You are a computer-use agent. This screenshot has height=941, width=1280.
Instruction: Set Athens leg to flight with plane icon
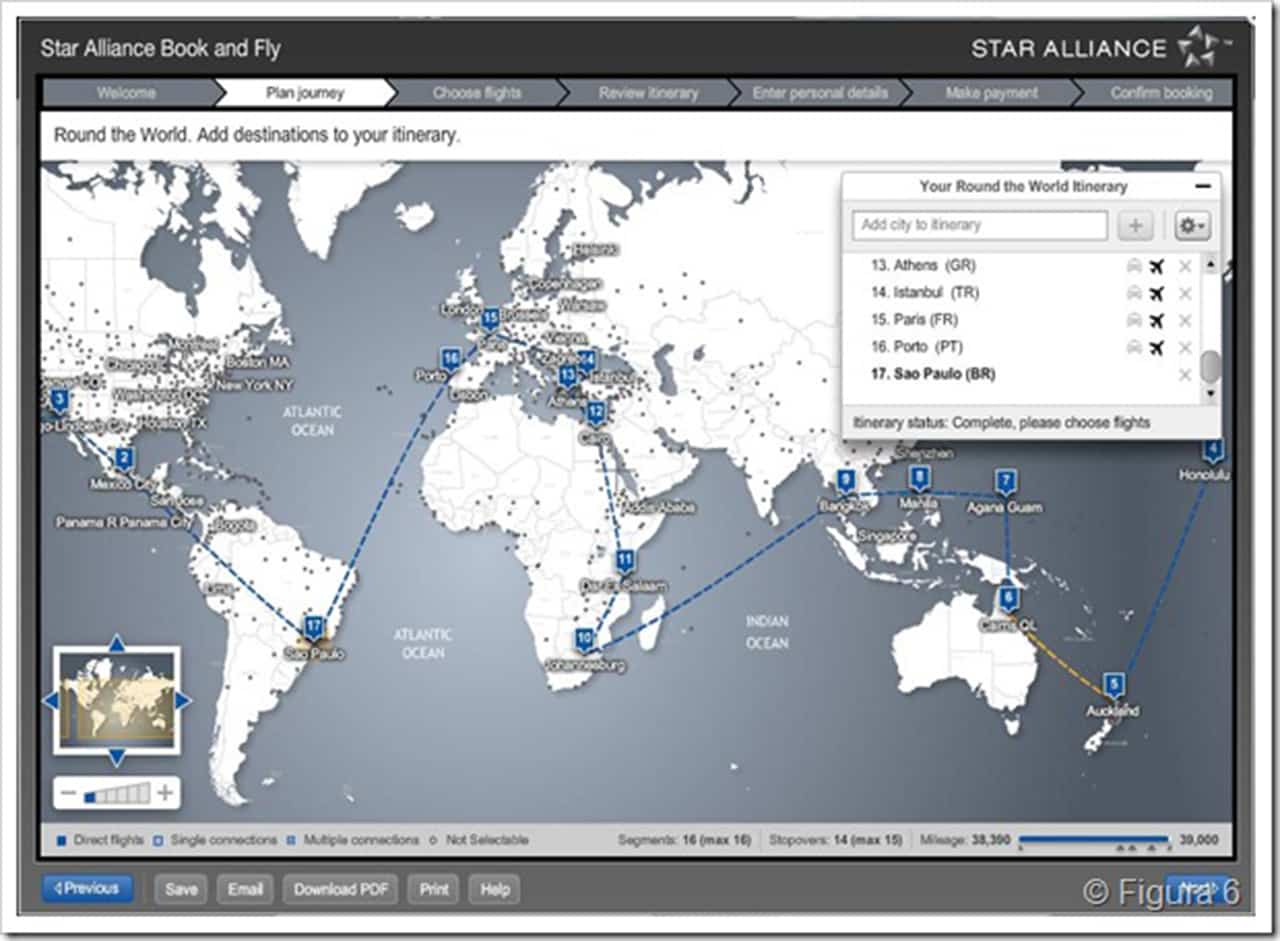coord(1157,266)
